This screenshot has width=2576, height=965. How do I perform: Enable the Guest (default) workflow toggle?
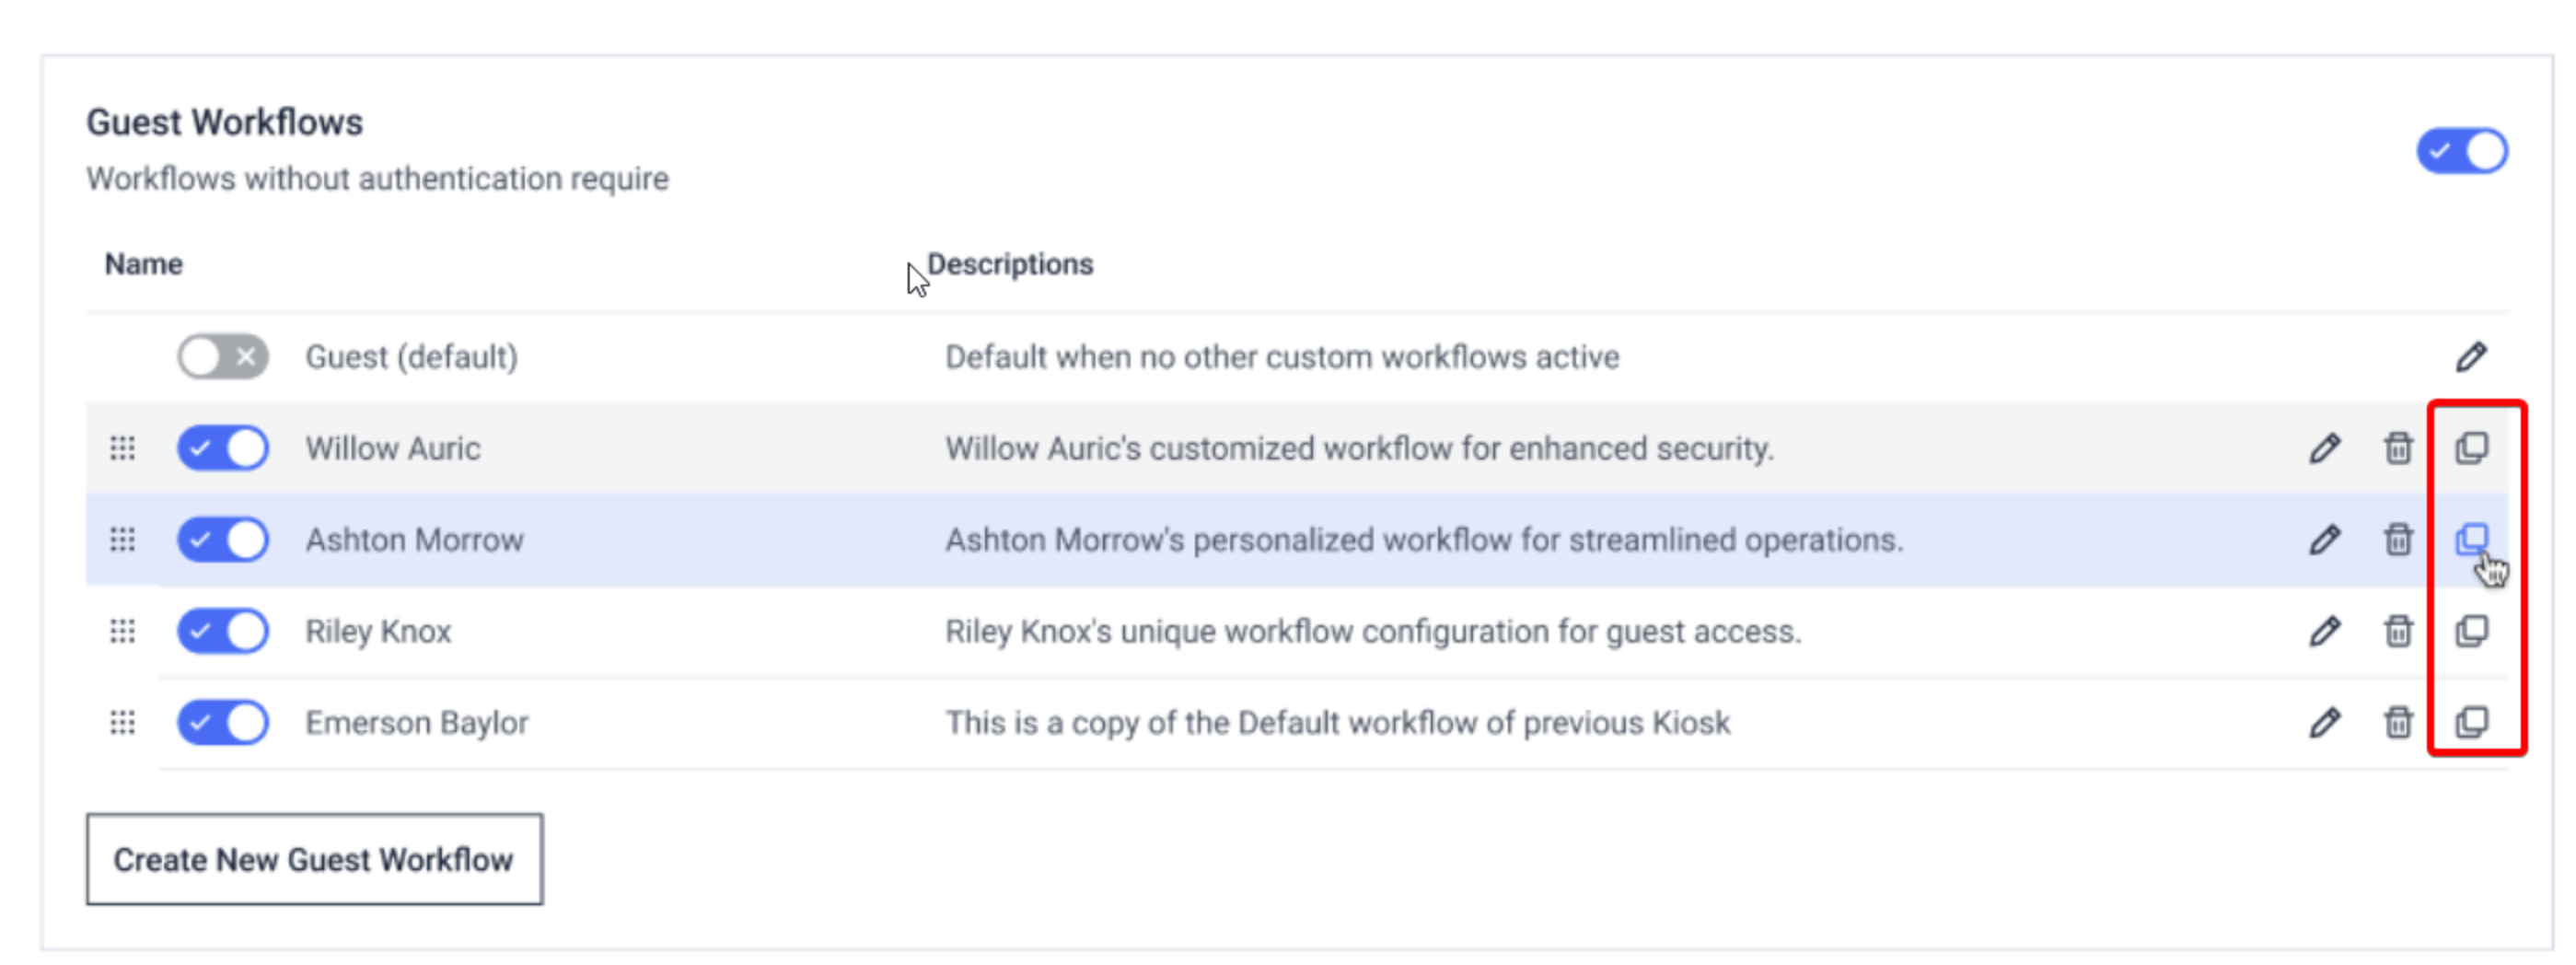pos(222,357)
